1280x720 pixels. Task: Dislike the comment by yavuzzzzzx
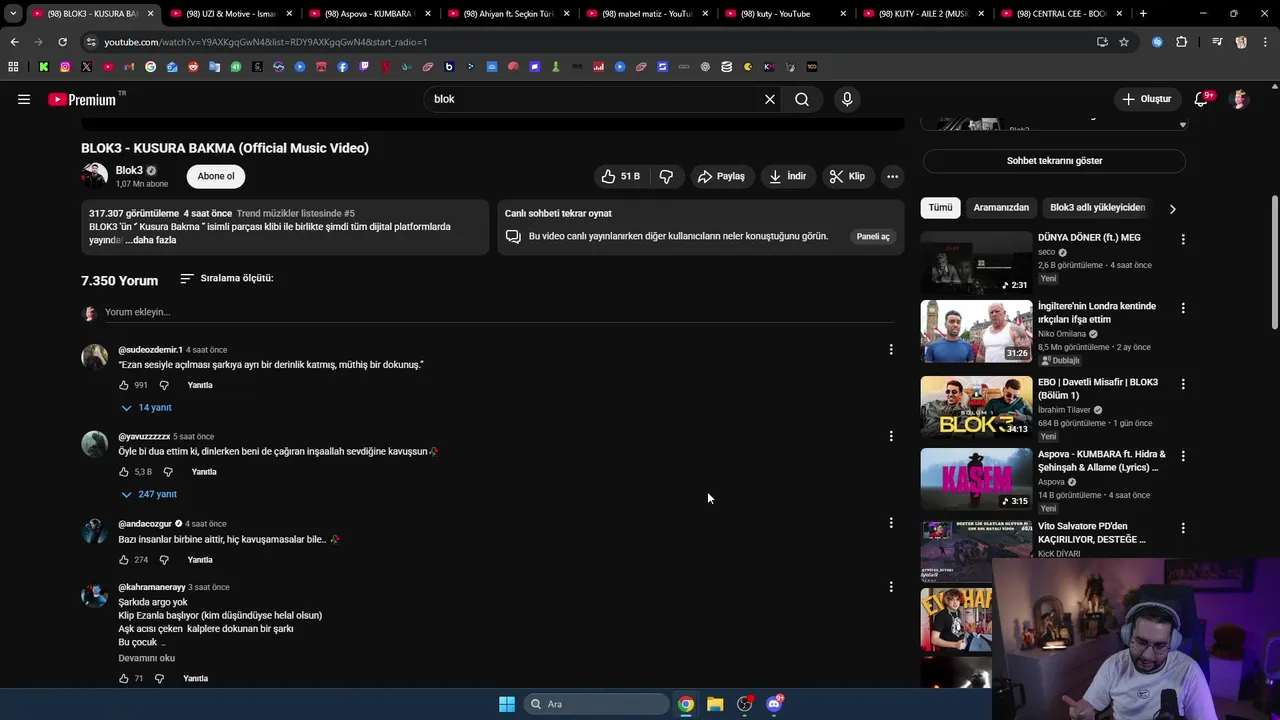(x=168, y=472)
